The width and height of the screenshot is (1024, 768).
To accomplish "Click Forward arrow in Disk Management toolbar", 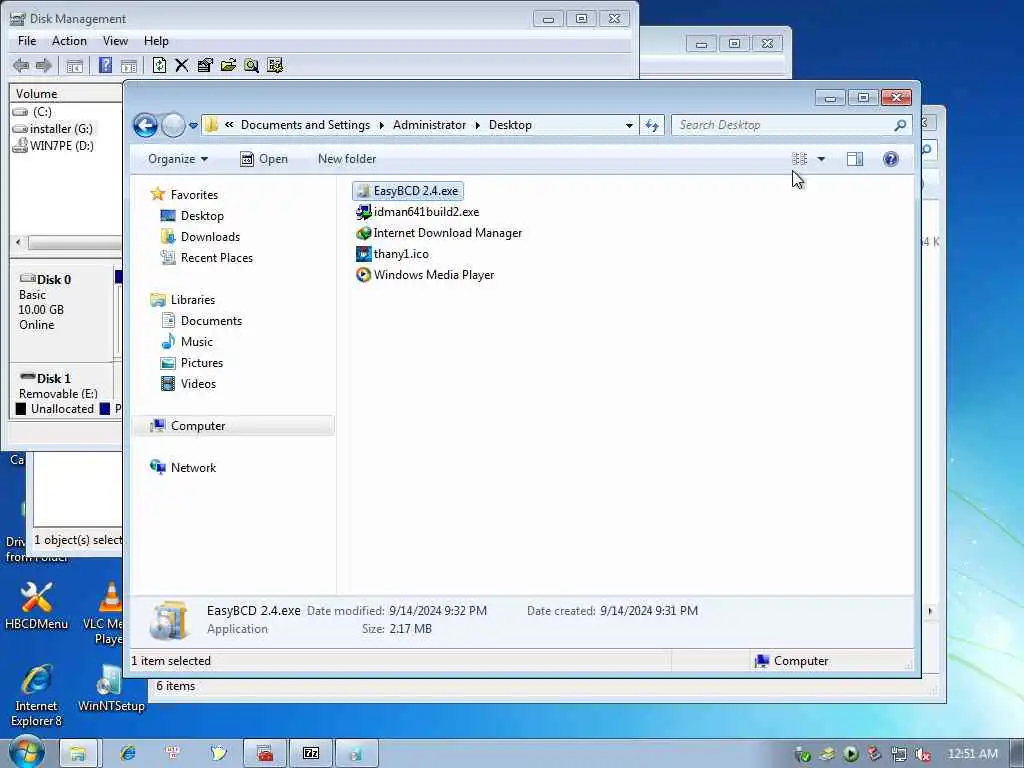I will 44,65.
